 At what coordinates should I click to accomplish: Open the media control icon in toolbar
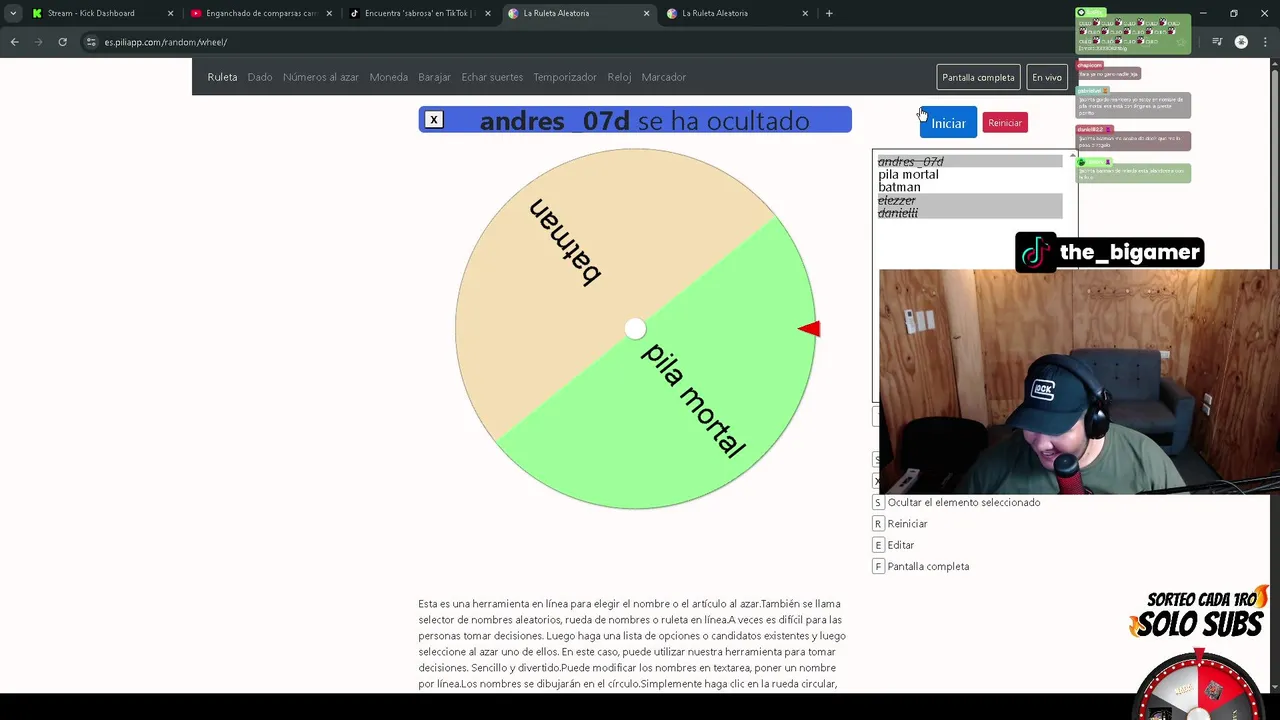(x=1217, y=42)
